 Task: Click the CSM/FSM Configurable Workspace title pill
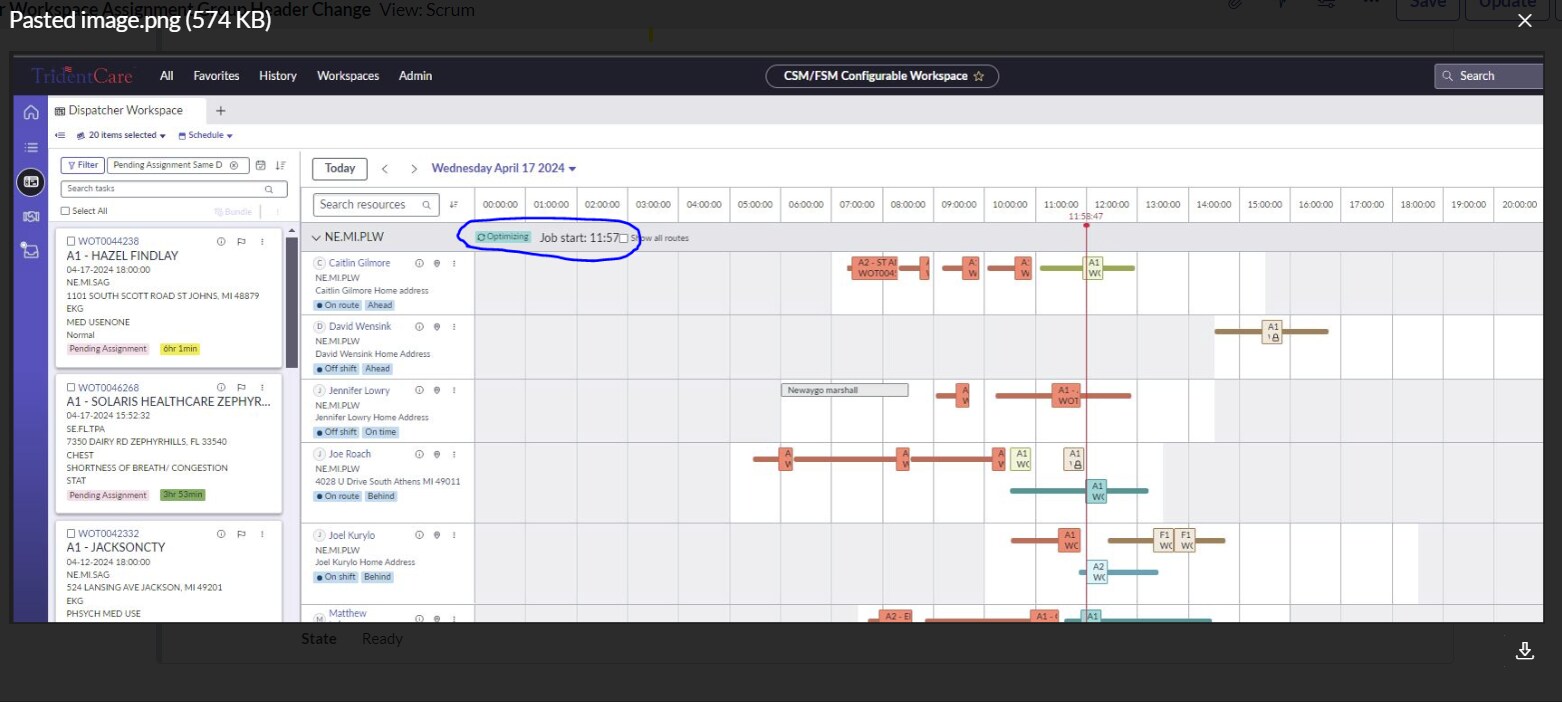(882, 76)
